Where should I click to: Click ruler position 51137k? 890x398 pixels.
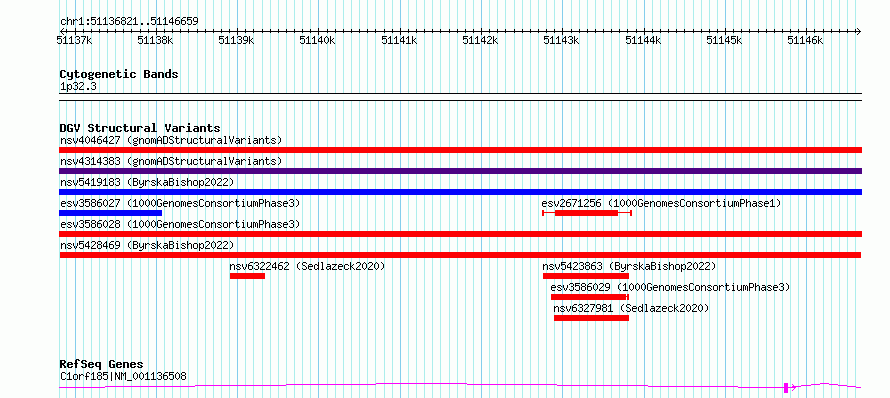tap(75, 40)
